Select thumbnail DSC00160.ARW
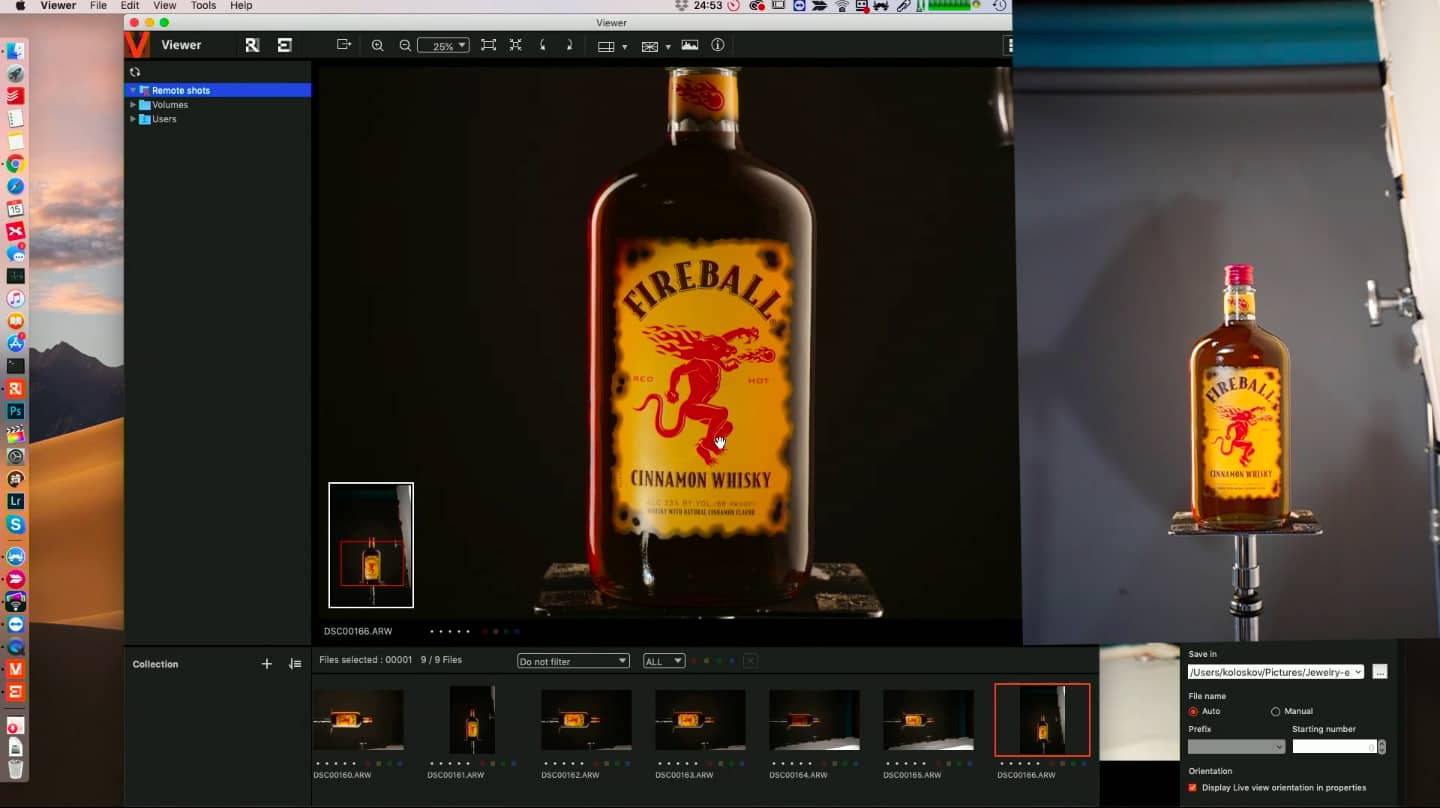 click(x=358, y=720)
